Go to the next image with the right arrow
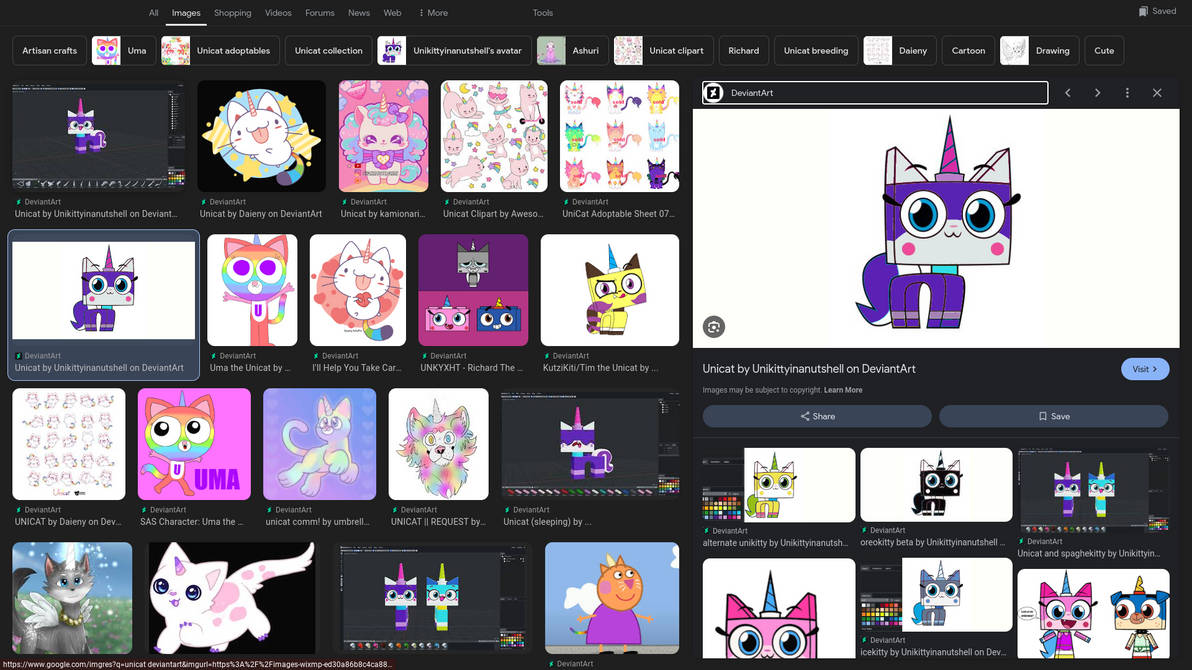This screenshot has width=1192, height=670. (1097, 92)
